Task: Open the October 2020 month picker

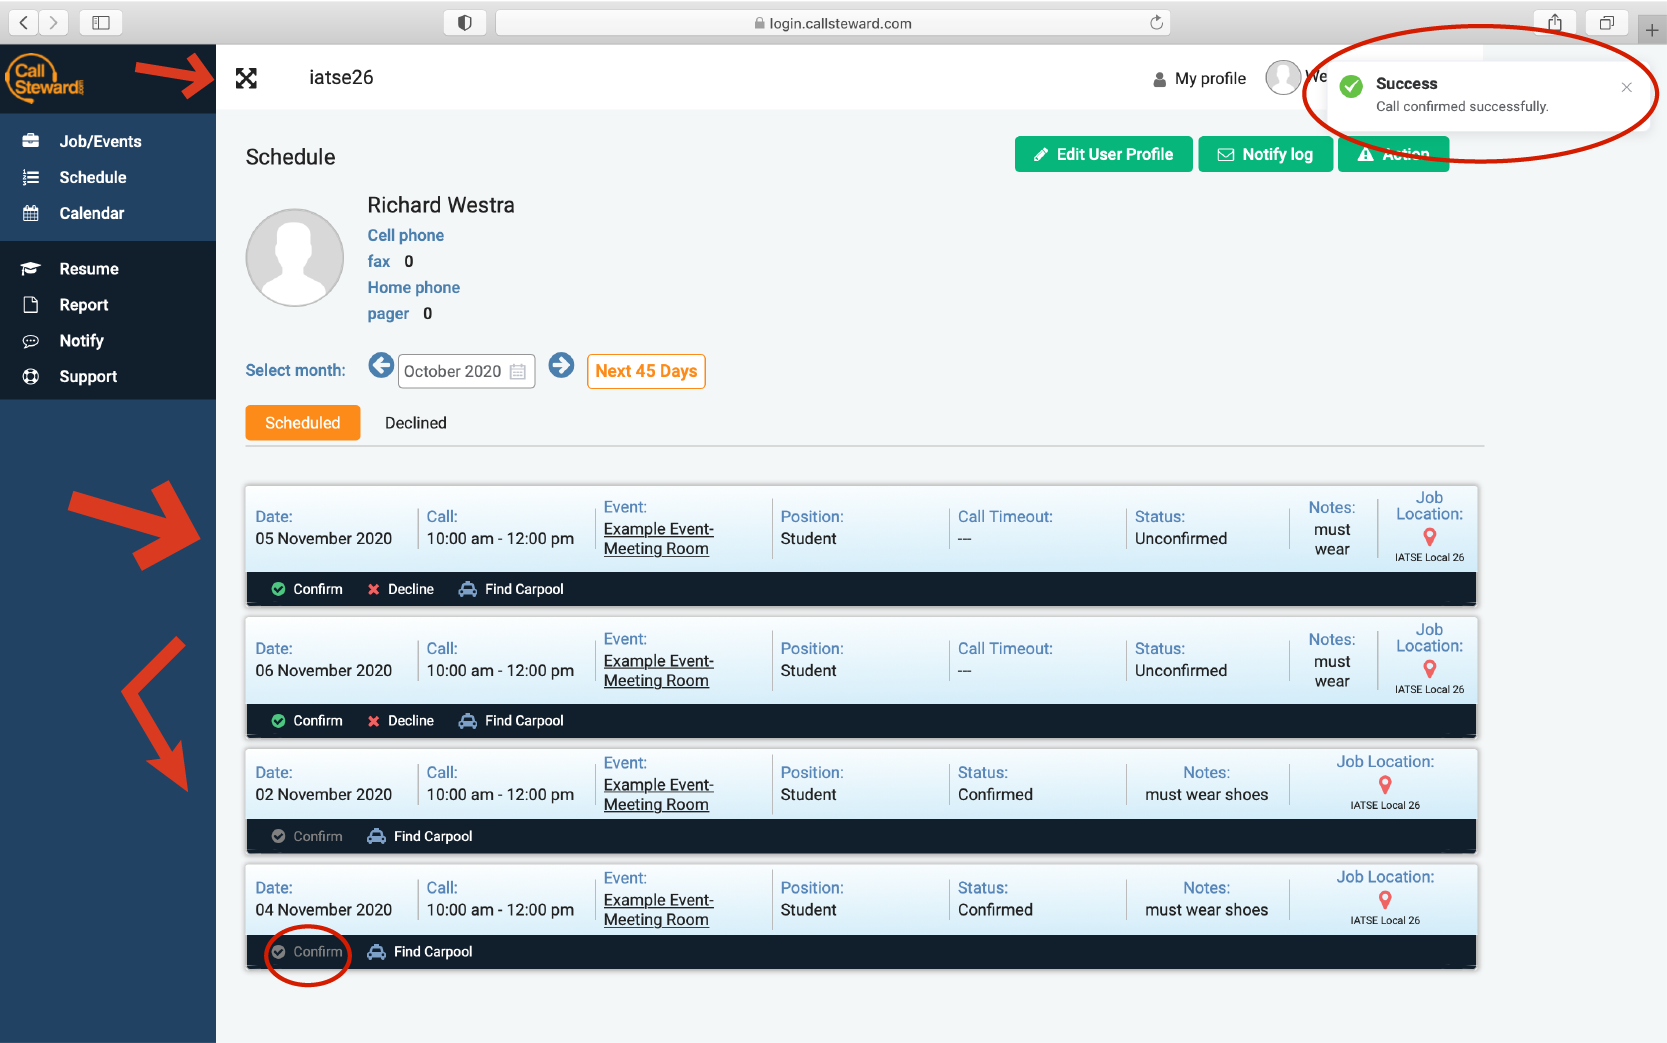Action: [x=466, y=371]
